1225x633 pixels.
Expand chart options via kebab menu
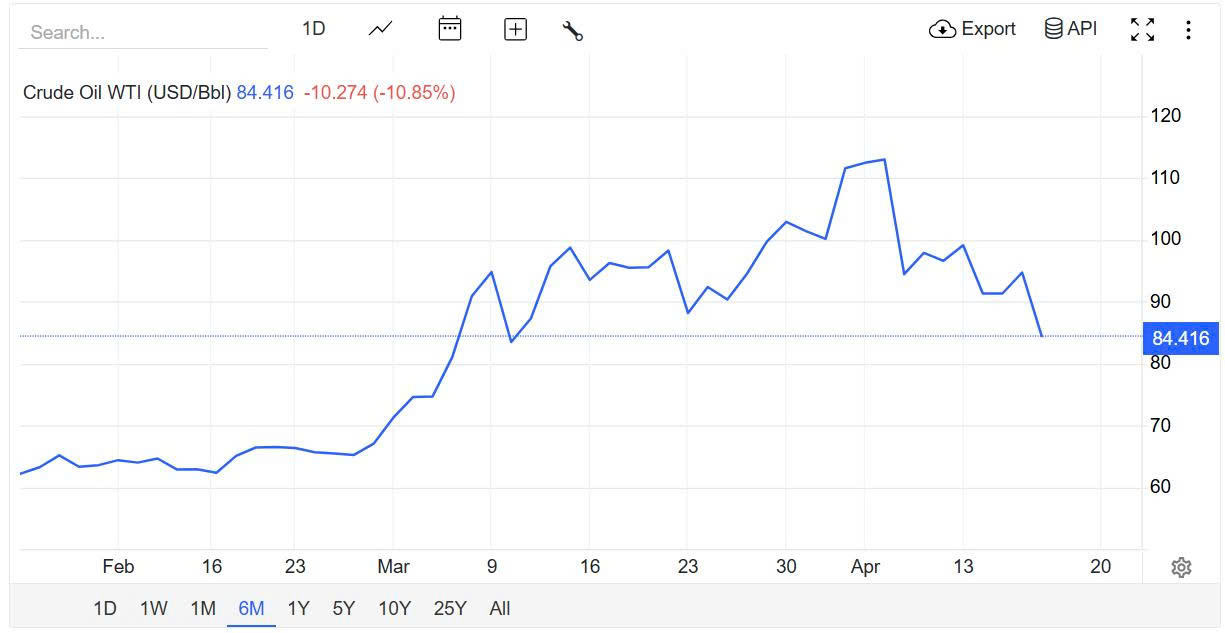click(x=1188, y=29)
